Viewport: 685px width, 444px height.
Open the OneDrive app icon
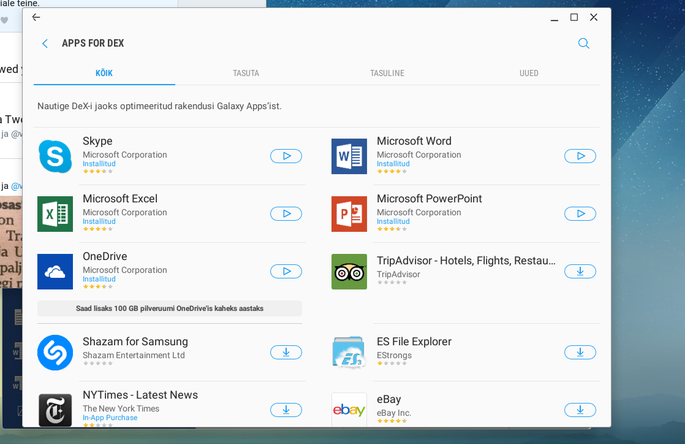[x=55, y=271]
